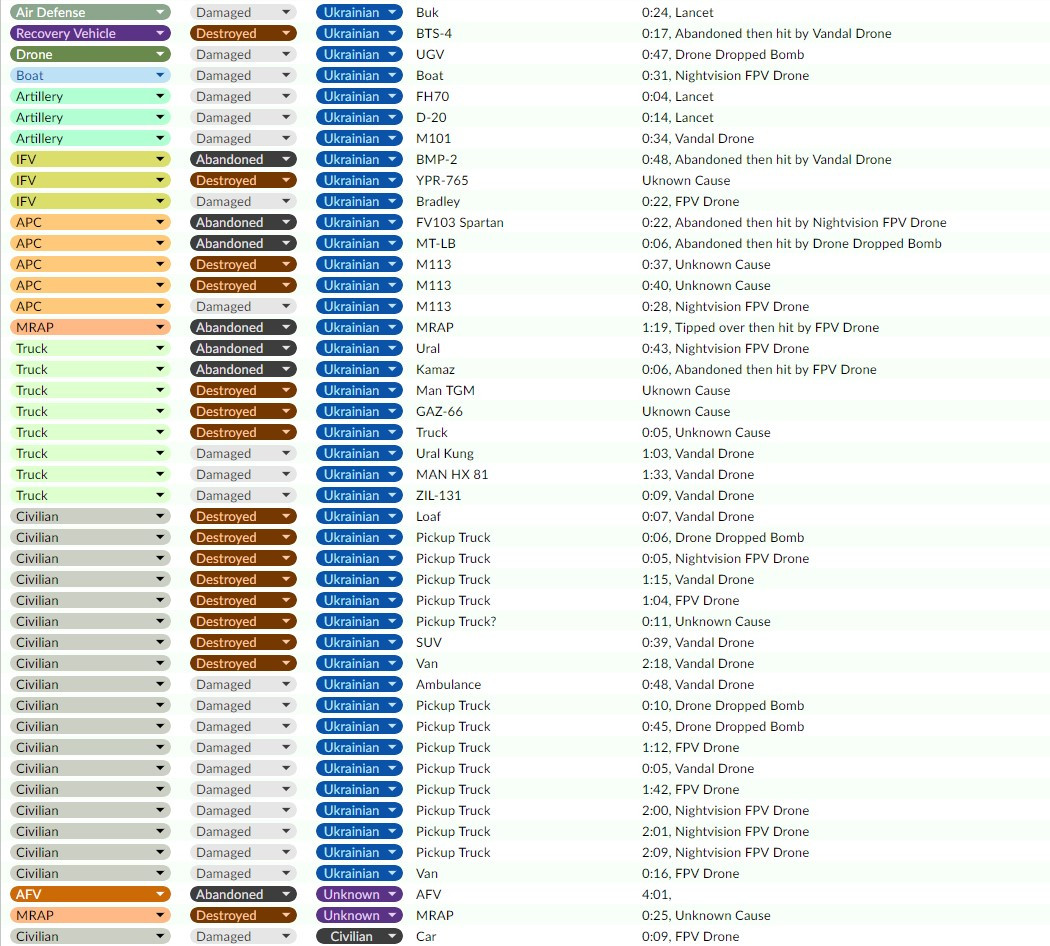Expand the APC dropdown in FV103 Spartan row
This screenshot has height=946, width=1050.
click(90, 222)
